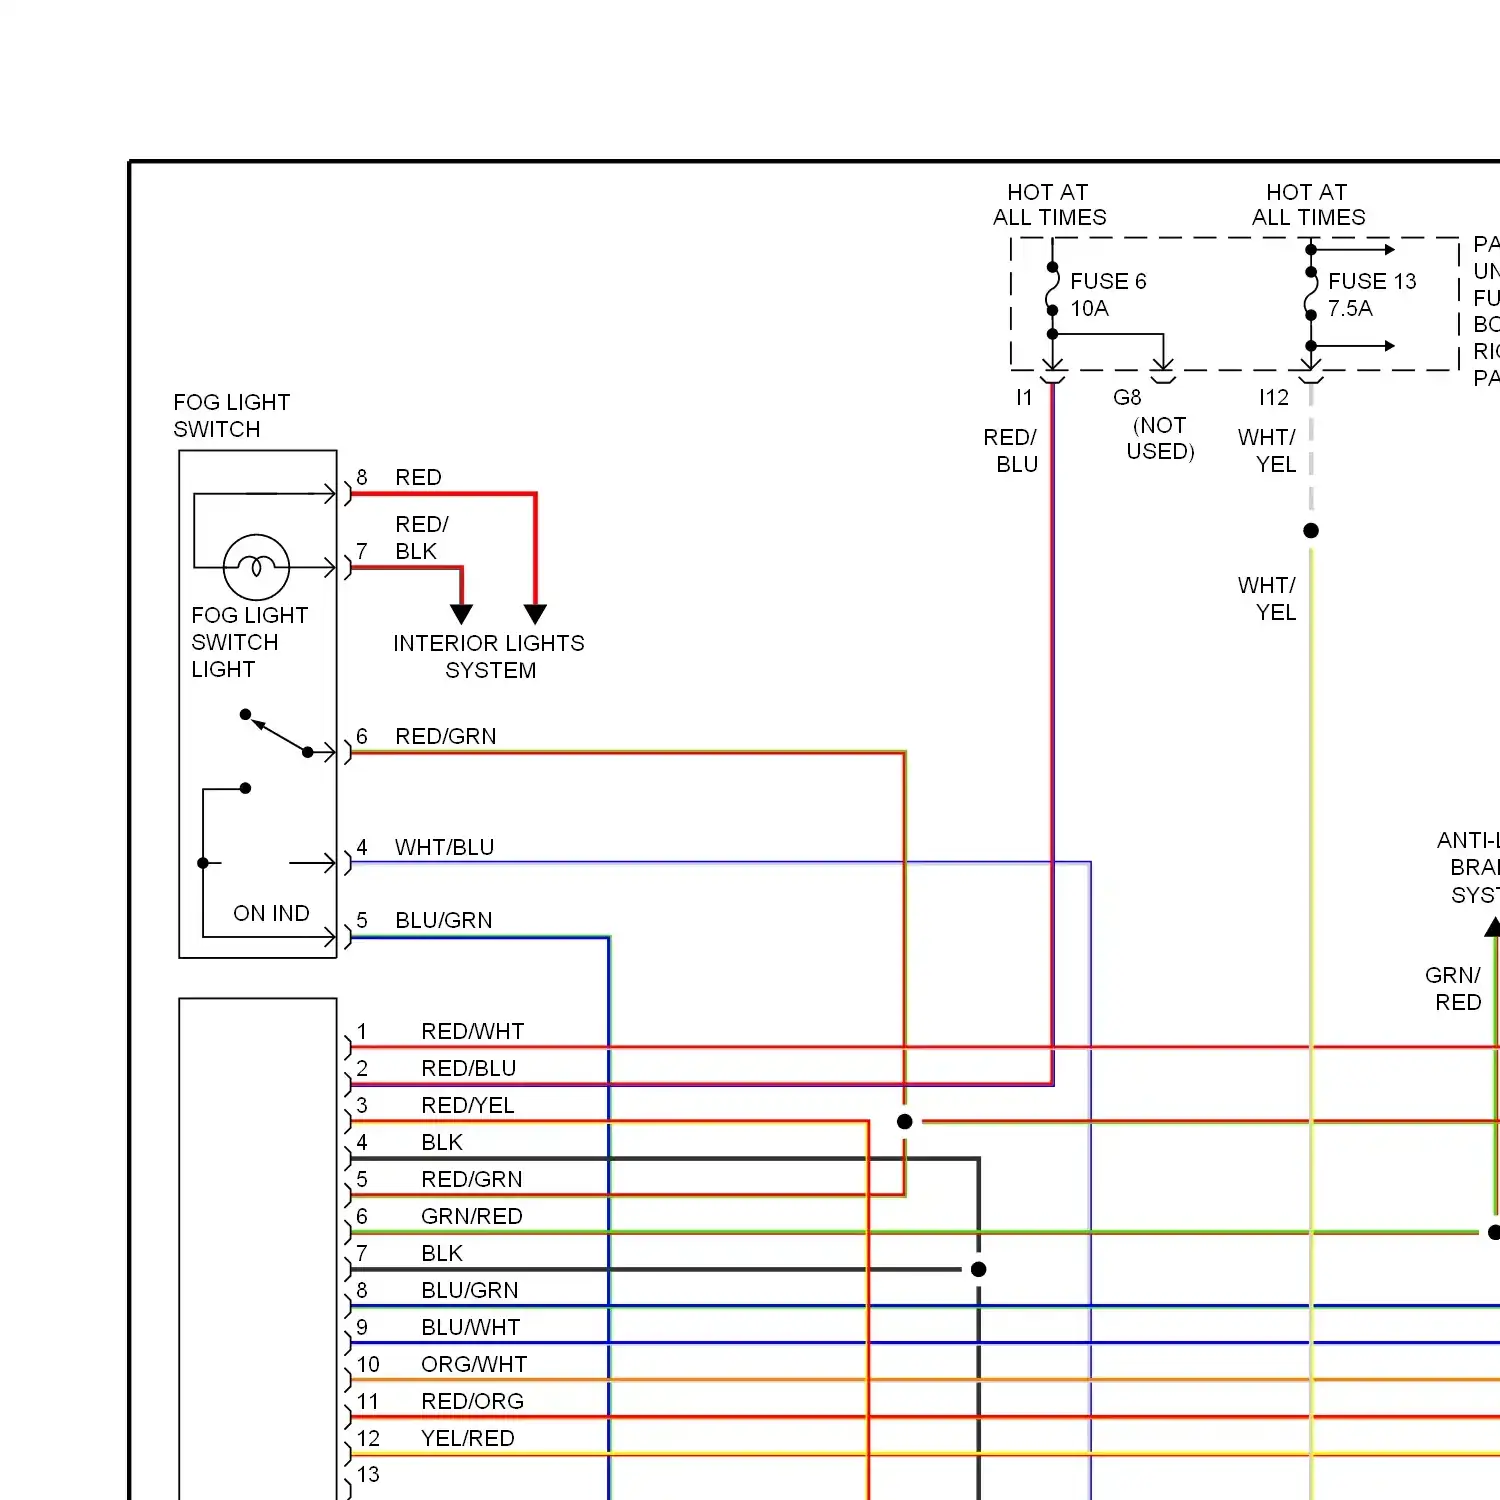Select fog switch pin 8 RED label
The image size is (1500, 1500).
418,477
